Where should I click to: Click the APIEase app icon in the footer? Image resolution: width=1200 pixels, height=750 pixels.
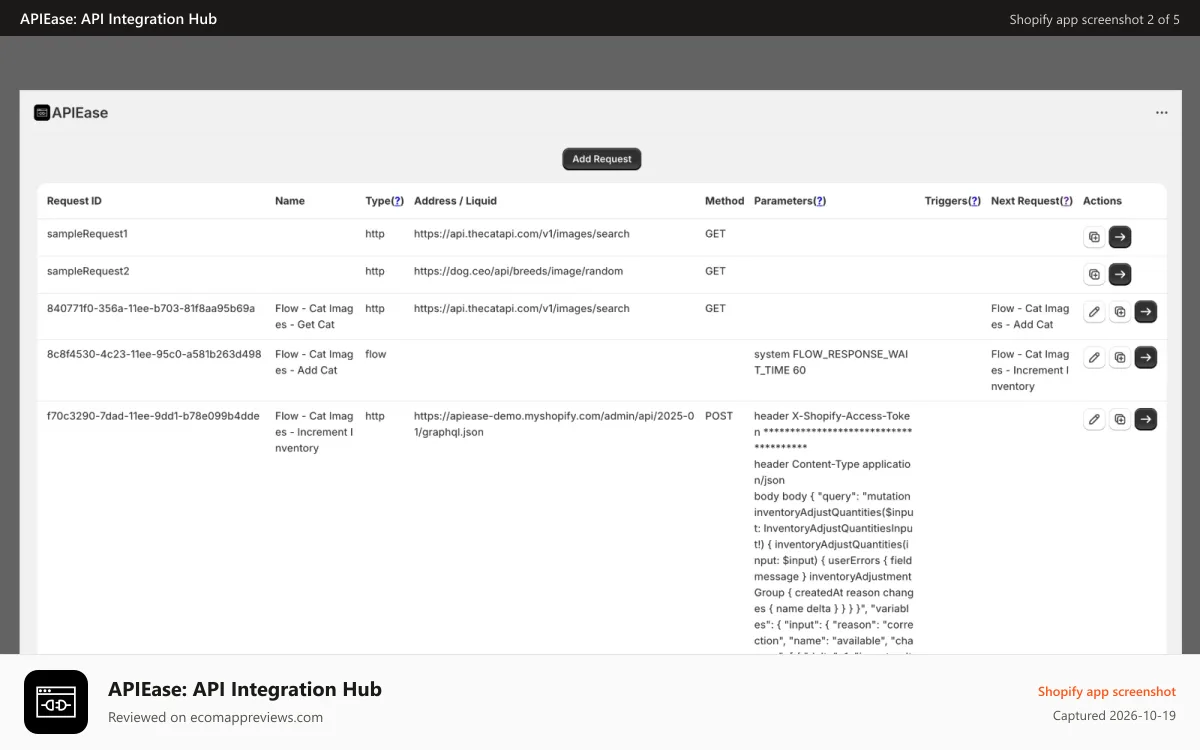56,702
